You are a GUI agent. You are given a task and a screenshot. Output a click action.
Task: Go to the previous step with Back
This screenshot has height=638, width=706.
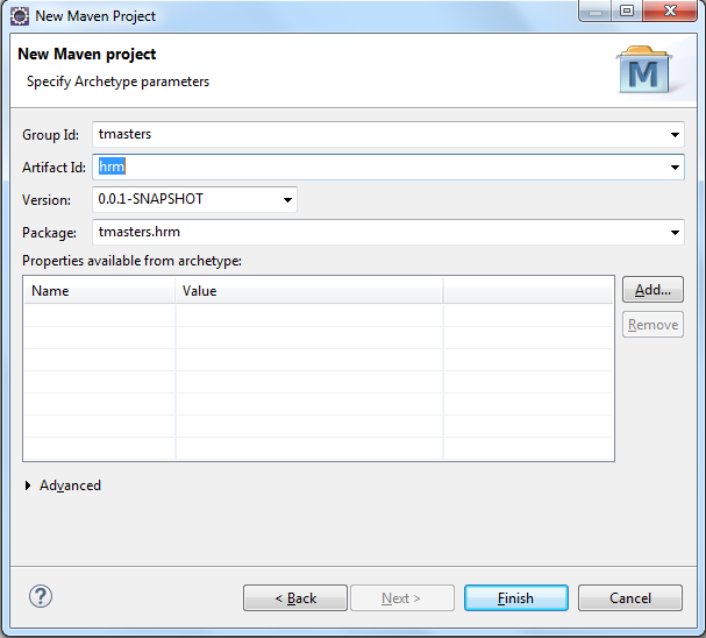tap(294, 598)
